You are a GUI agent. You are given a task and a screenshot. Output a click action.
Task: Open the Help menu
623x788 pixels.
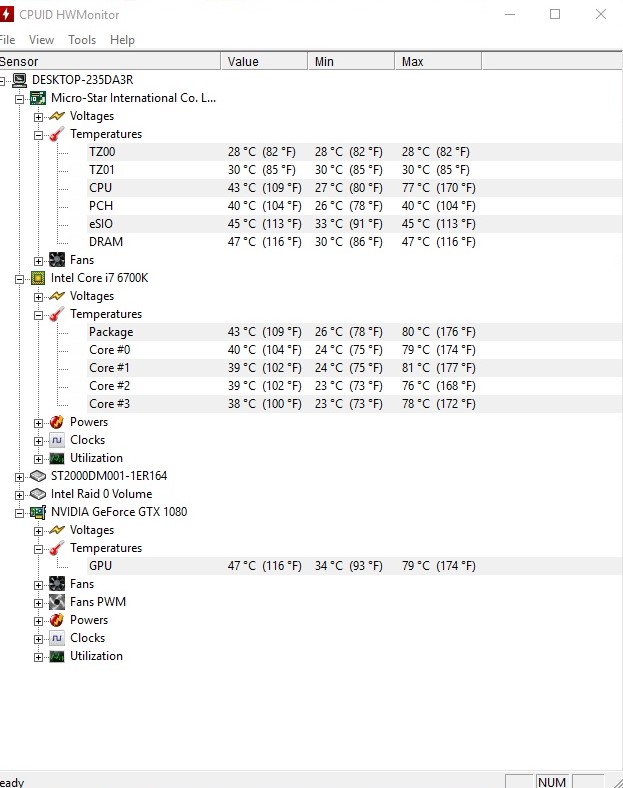(x=122, y=40)
